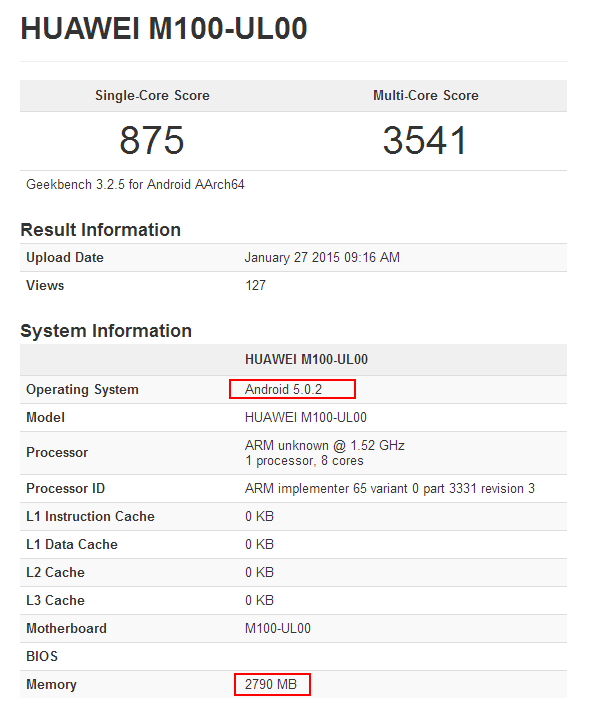Click the System Information section heading
Screen dimensions: 589x718
pyautogui.click(x=106, y=331)
